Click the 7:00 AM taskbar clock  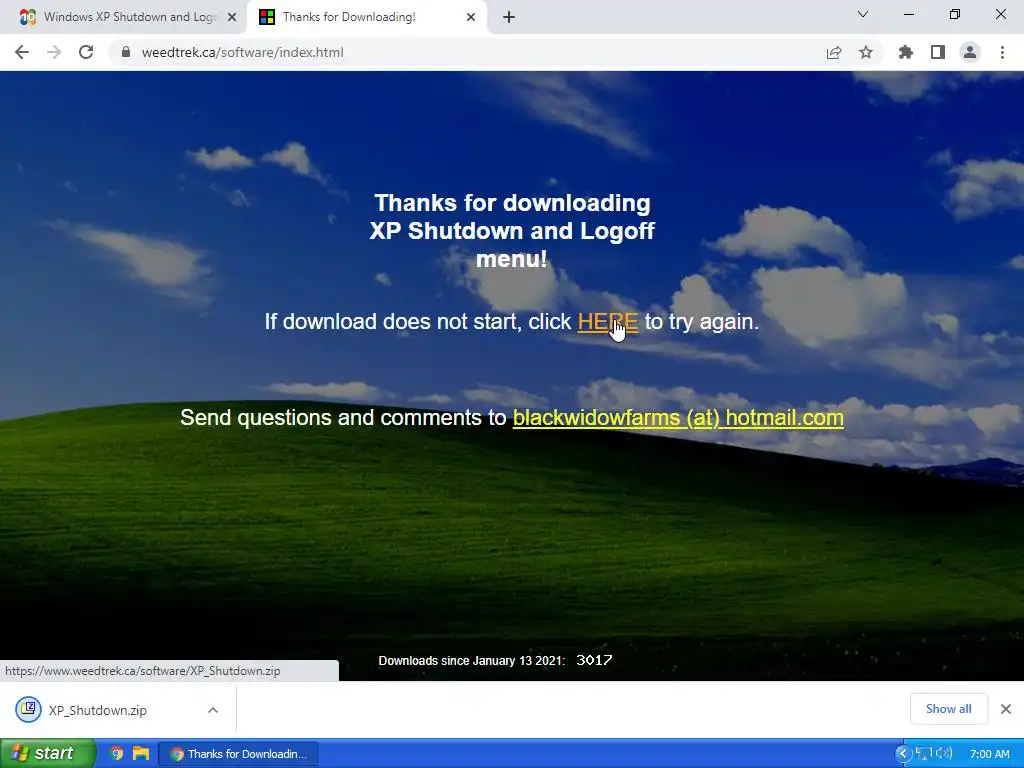[x=989, y=754]
